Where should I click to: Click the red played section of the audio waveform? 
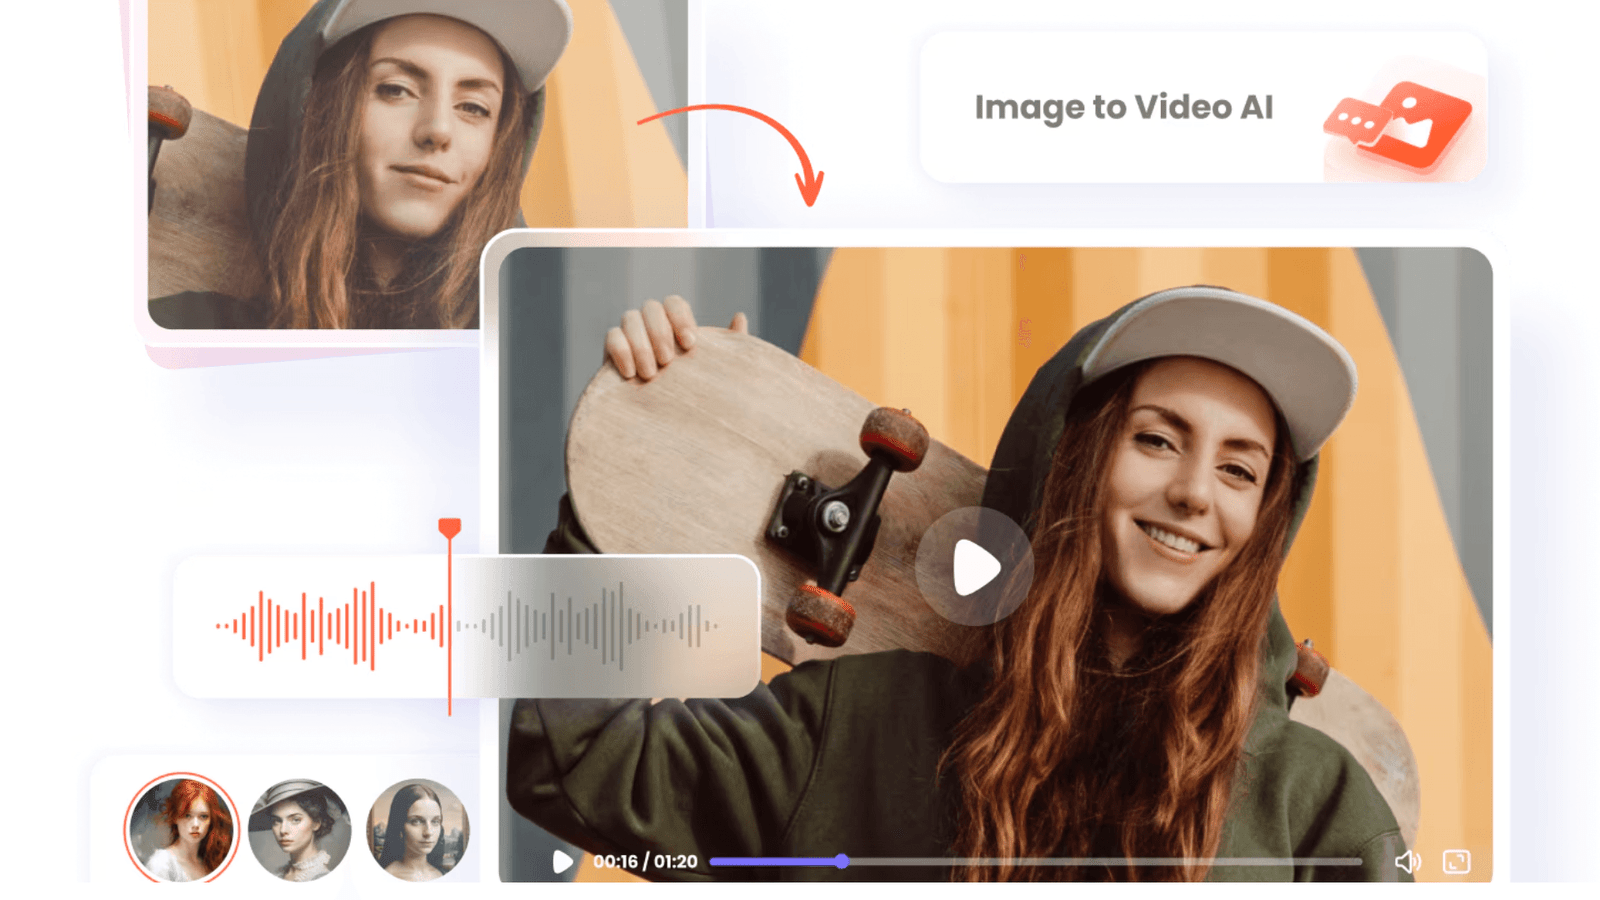click(320, 626)
